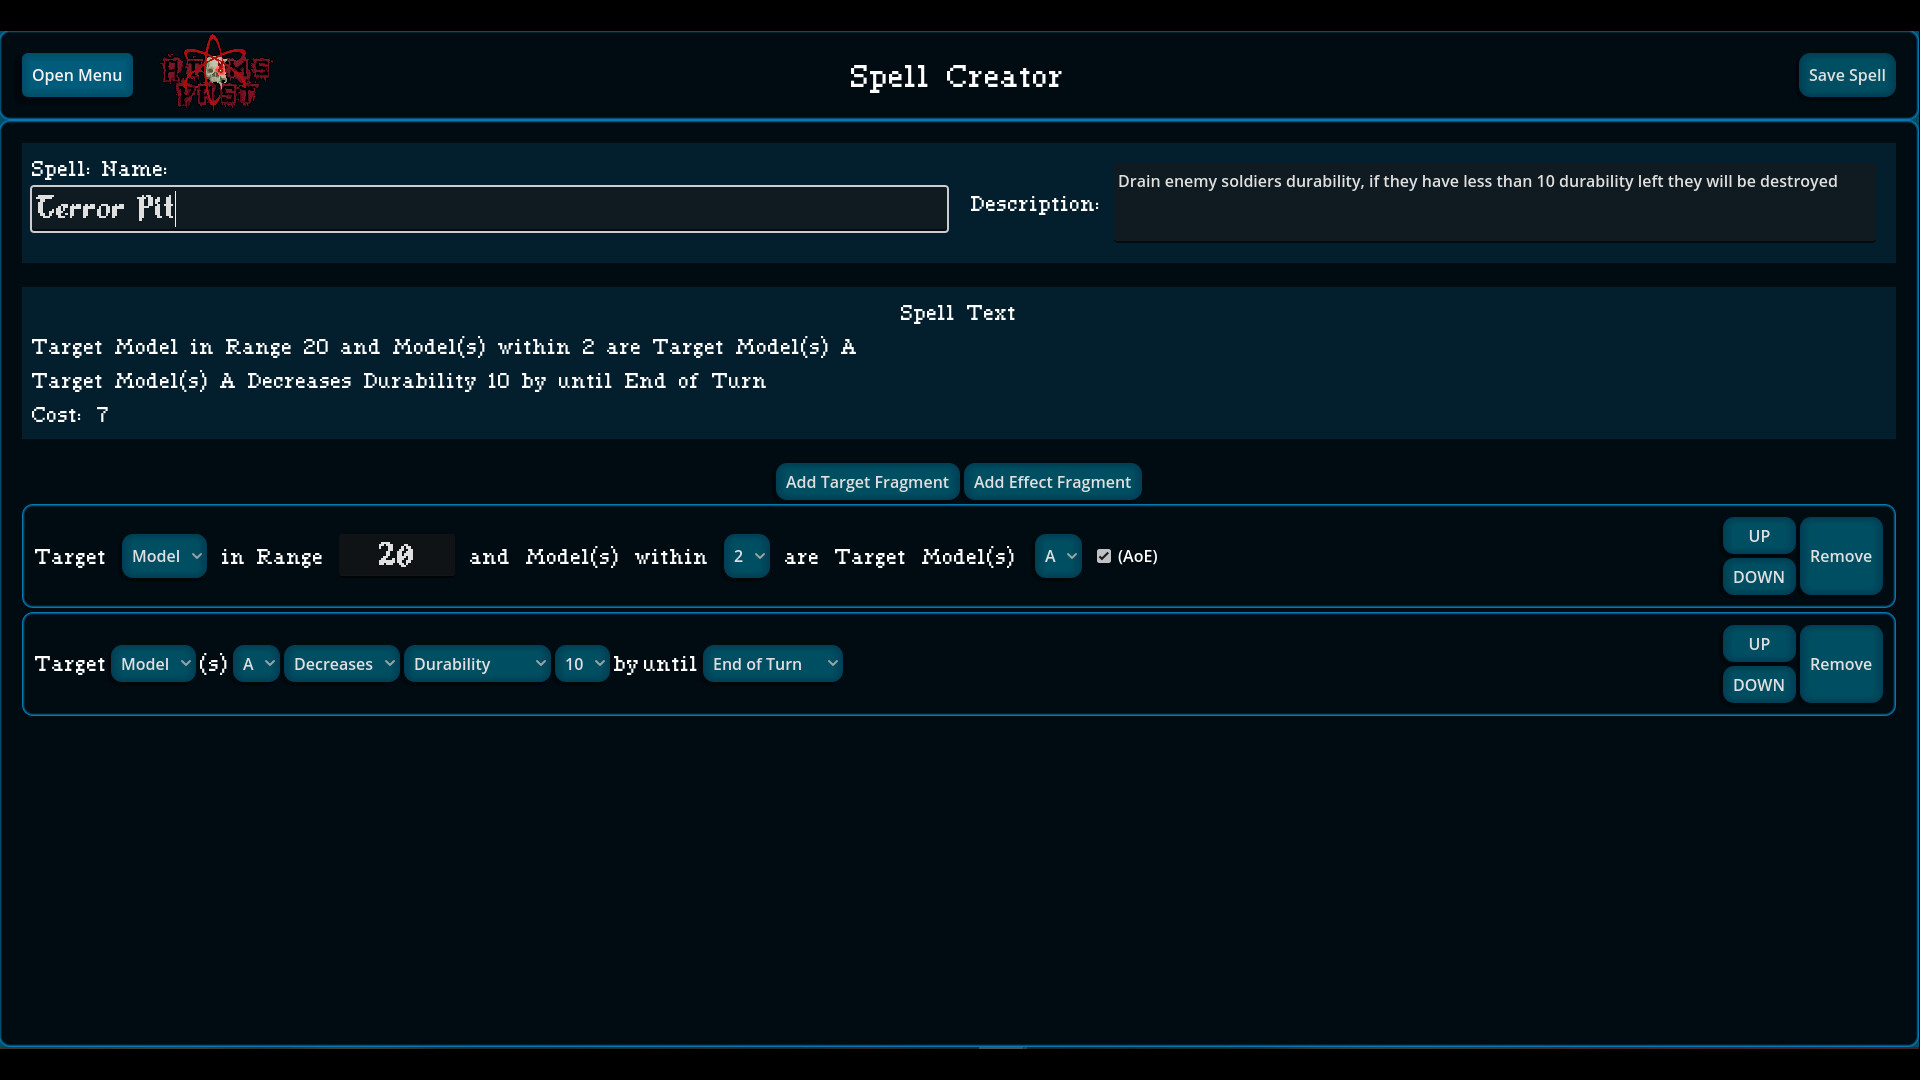Click the UP arrow for first fragment

1758,534
